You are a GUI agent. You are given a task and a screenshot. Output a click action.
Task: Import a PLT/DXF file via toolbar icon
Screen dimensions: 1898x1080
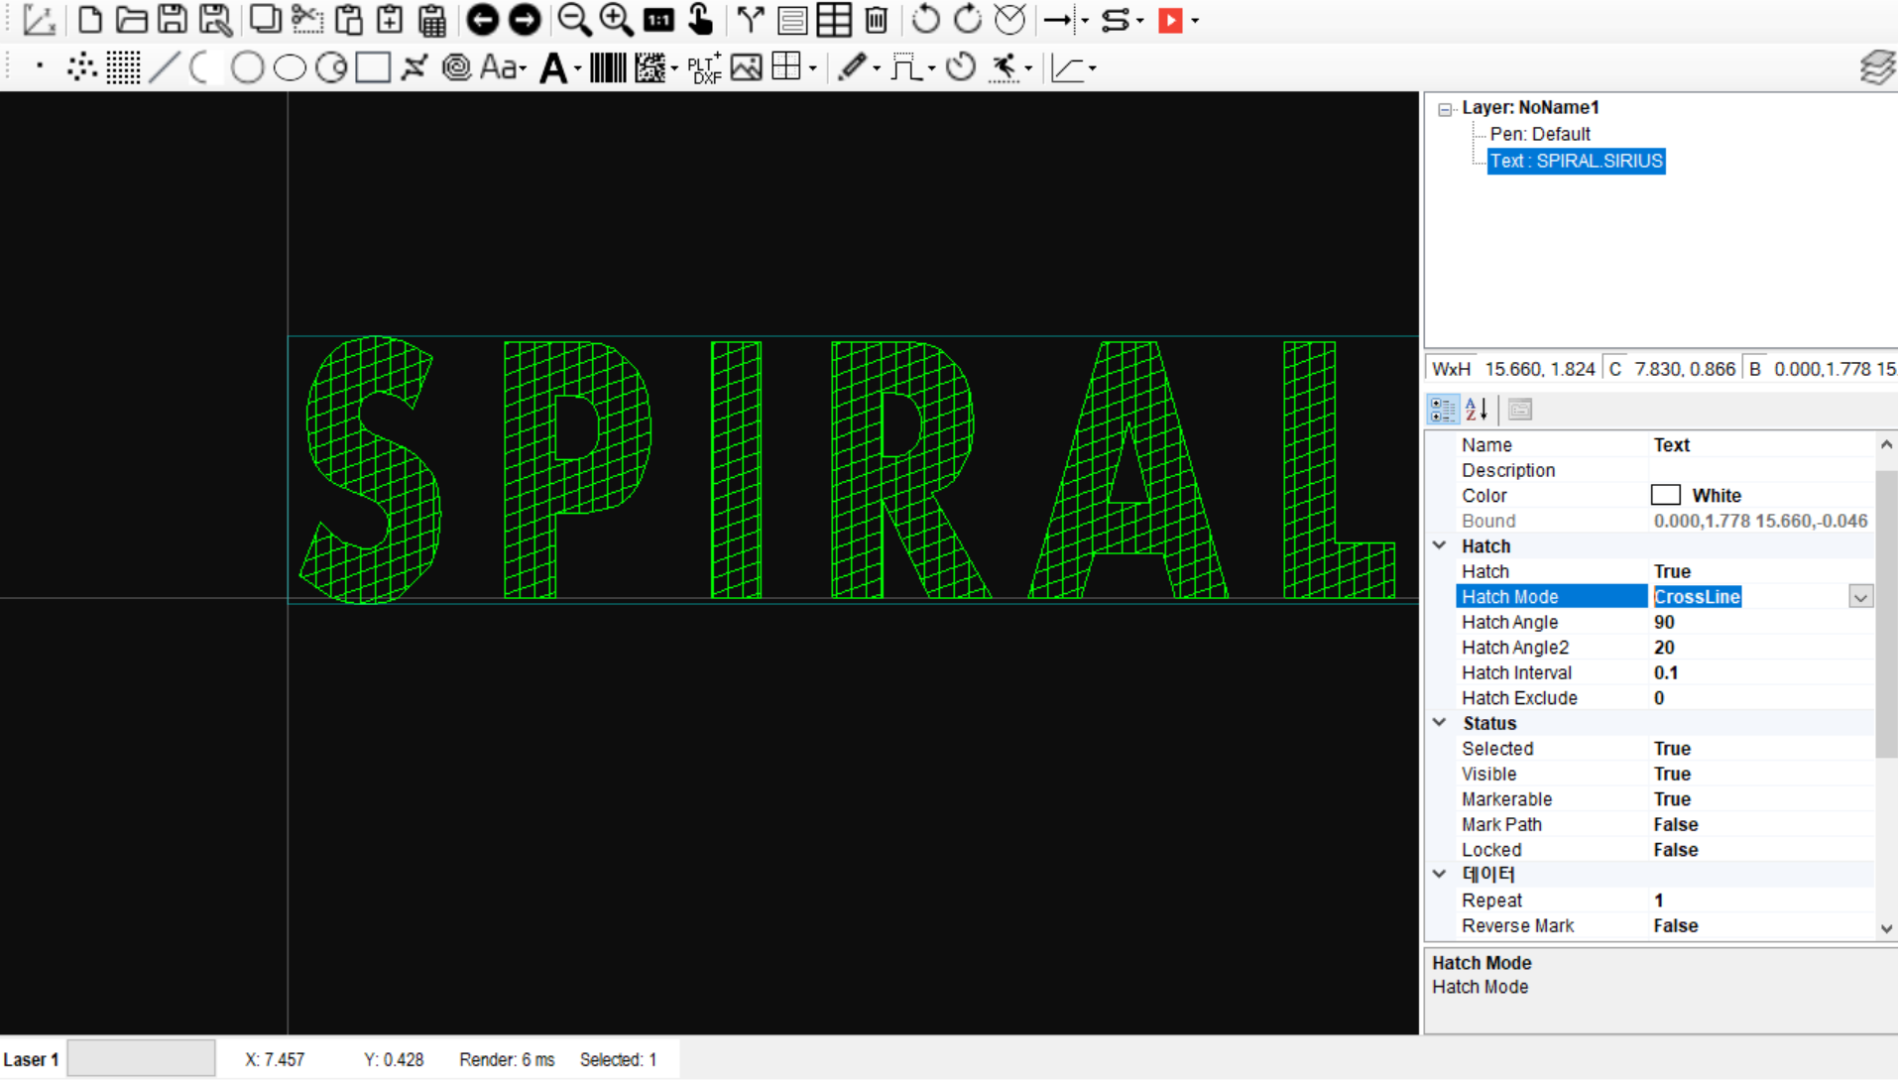705,67
